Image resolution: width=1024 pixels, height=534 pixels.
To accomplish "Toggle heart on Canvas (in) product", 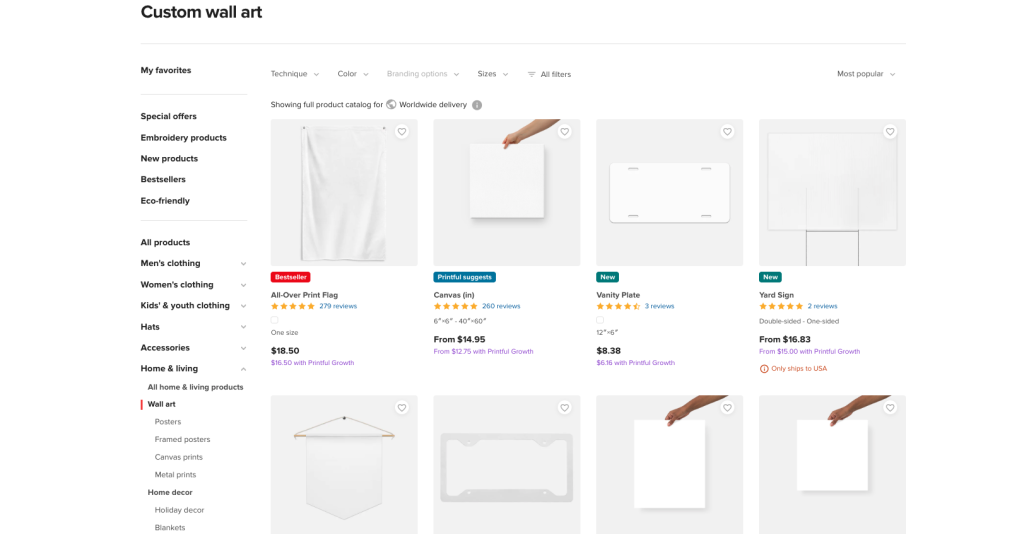I will [564, 132].
